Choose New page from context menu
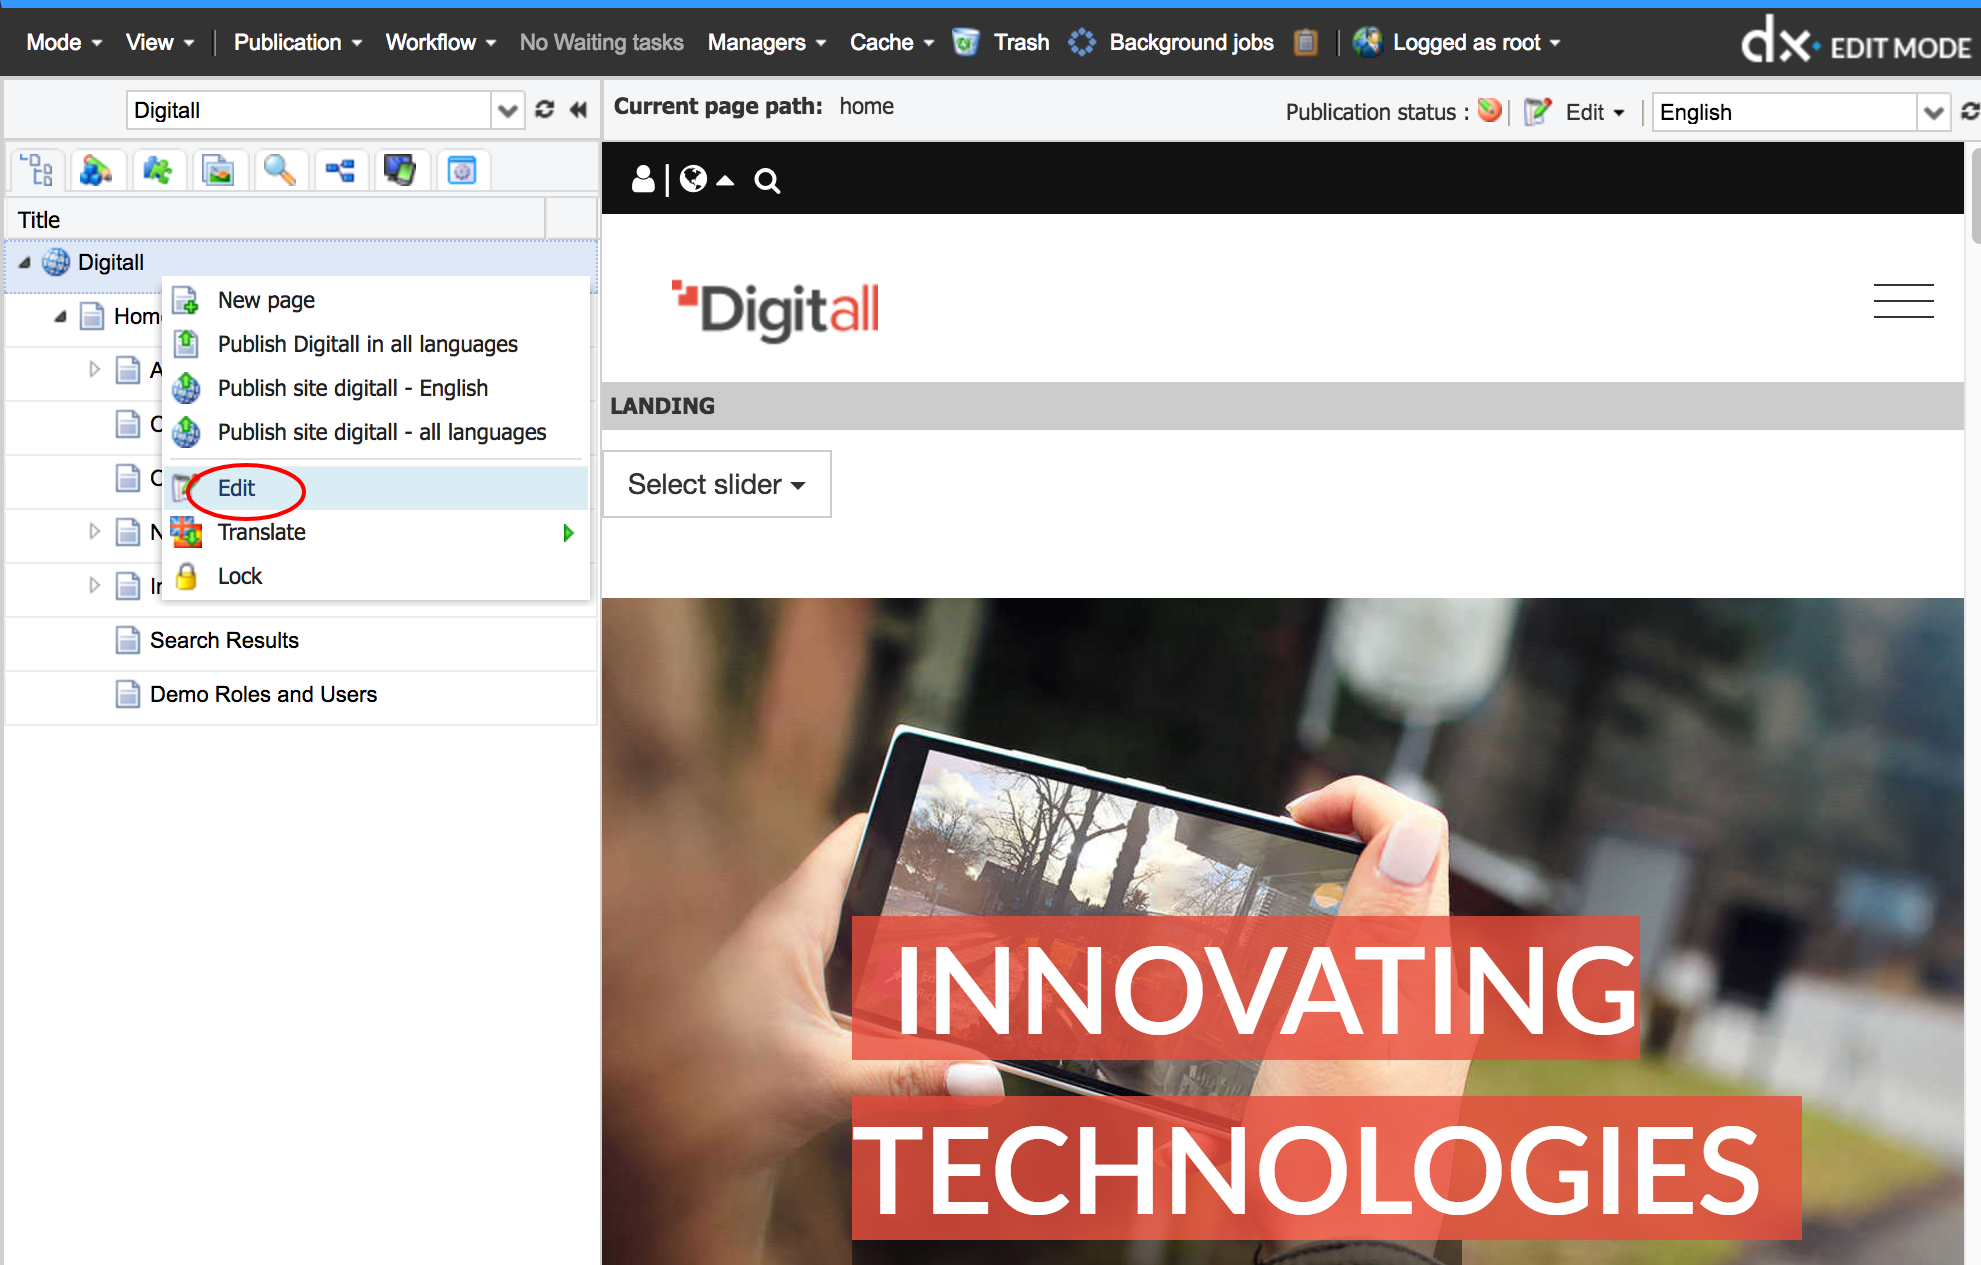The width and height of the screenshot is (1981, 1265). tap(376, 300)
